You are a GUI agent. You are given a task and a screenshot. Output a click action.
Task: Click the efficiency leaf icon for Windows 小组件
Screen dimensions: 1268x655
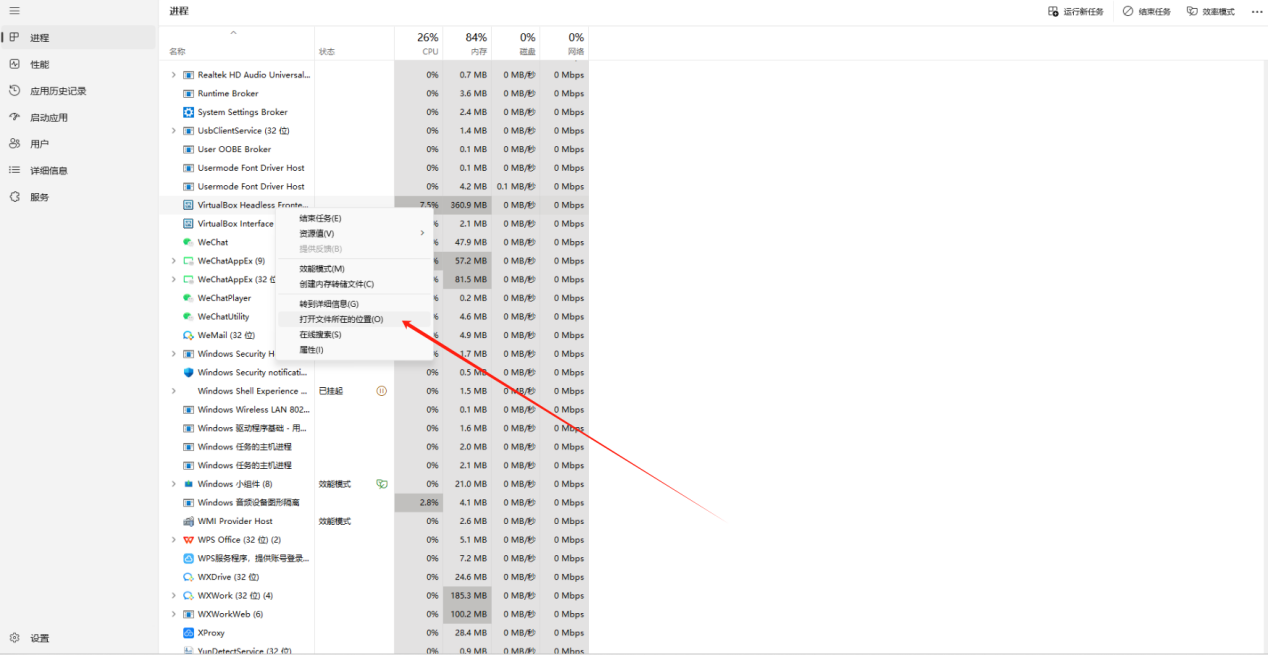[x=381, y=484]
